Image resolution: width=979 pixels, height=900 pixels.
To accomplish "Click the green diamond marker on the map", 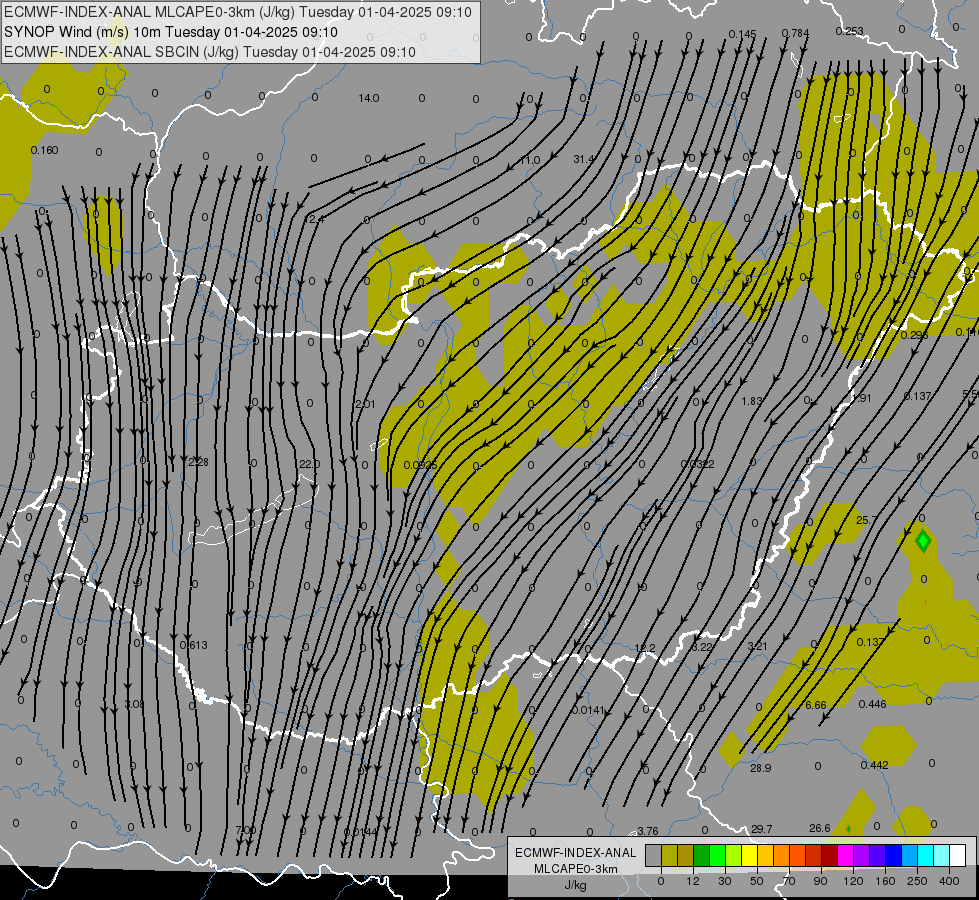I will tap(923, 541).
